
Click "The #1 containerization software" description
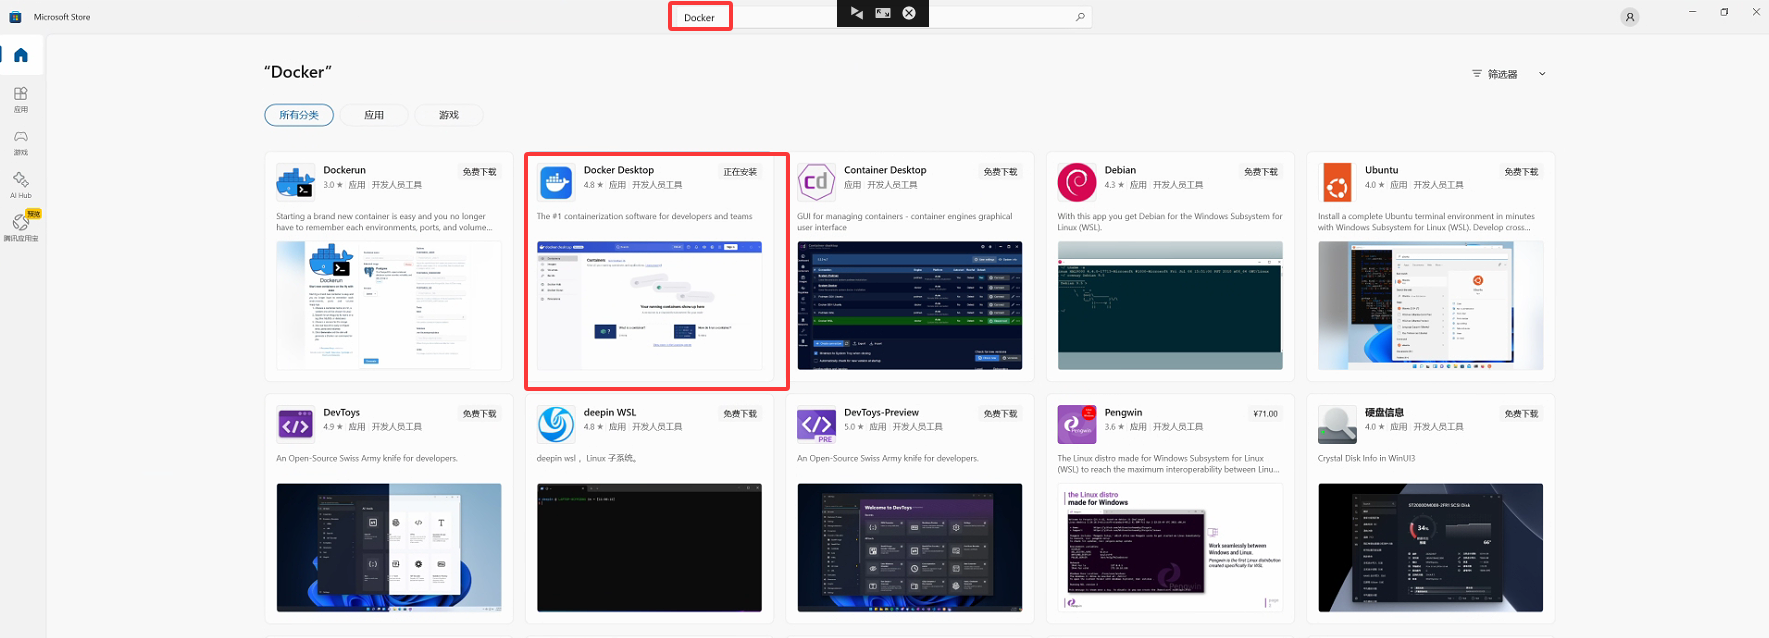tap(644, 216)
